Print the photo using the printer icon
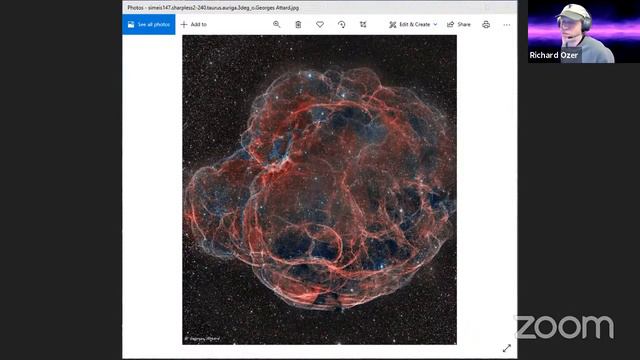This screenshot has width=640, height=360. [486, 24]
